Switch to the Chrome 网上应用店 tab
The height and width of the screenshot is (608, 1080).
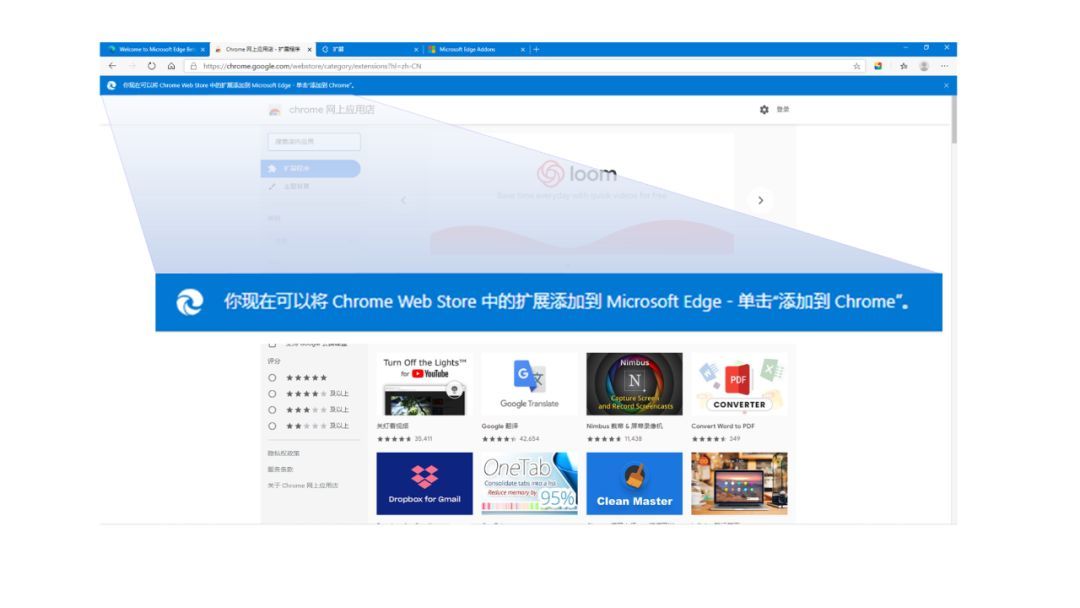click(x=262, y=50)
